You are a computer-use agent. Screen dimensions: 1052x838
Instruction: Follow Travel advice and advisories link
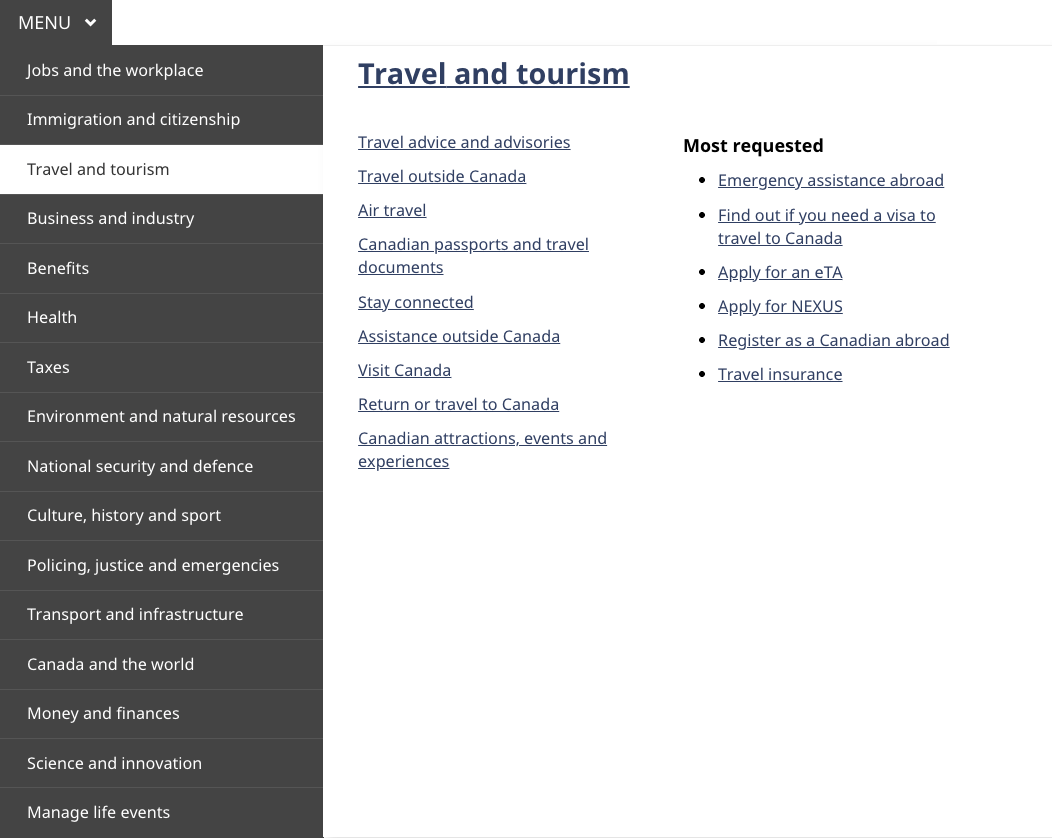click(x=464, y=142)
